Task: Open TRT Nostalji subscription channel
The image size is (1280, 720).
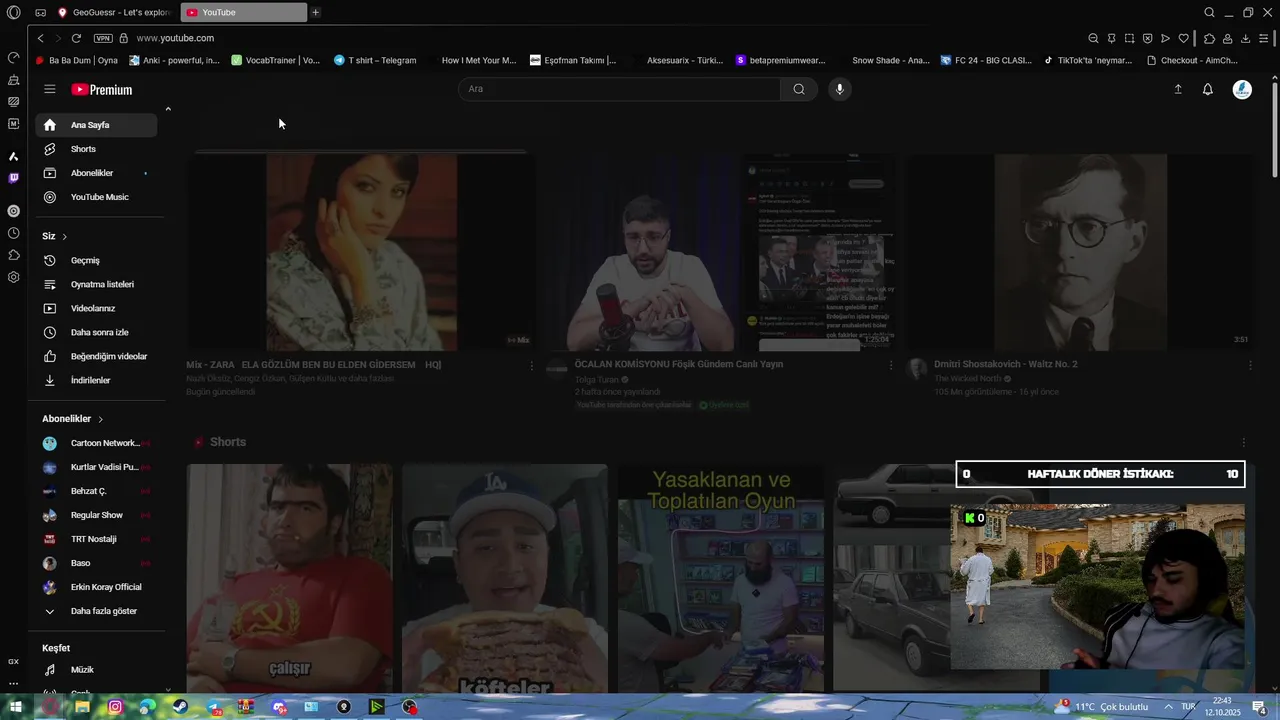Action: (96, 539)
